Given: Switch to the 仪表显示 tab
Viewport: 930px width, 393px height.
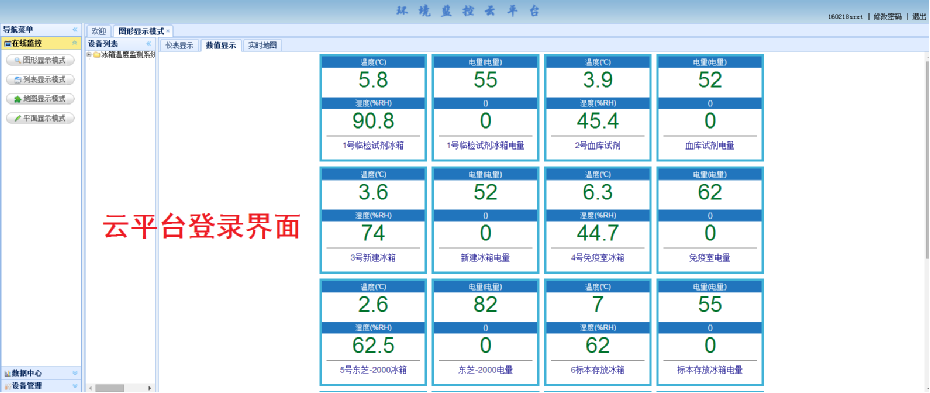Looking at the screenshot, I should pos(179,45).
